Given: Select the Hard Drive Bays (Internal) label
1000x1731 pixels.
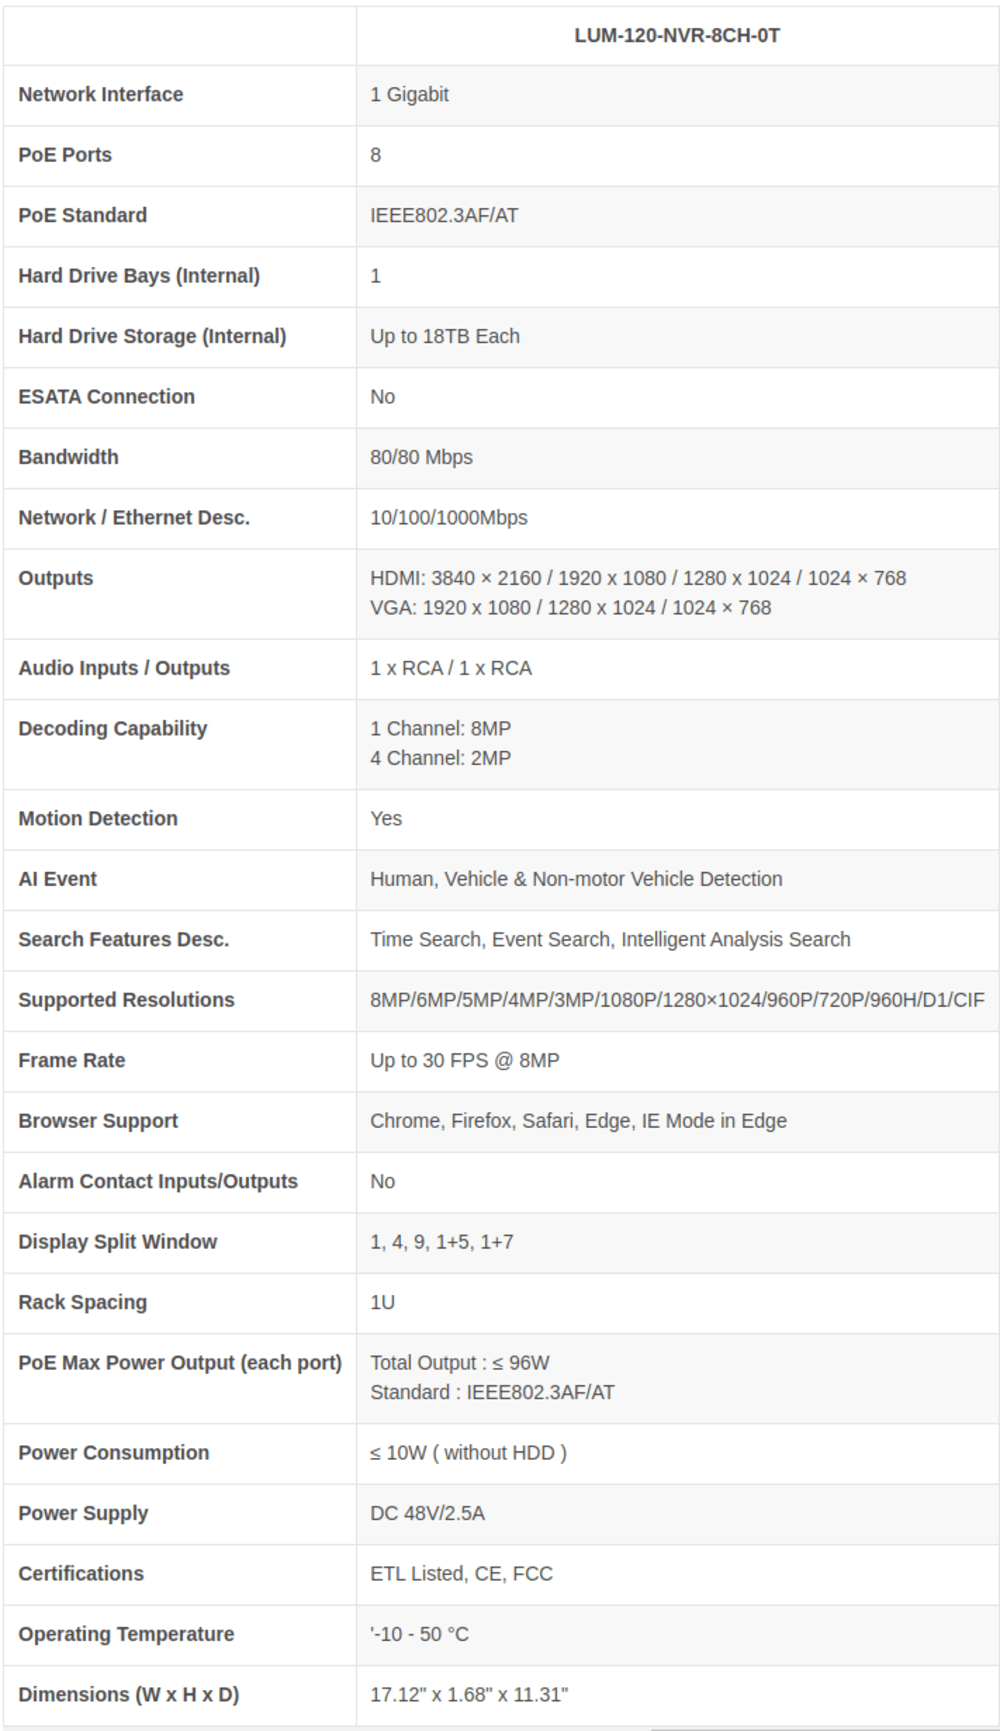Looking at the screenshot, I should [x=139, y=276].
